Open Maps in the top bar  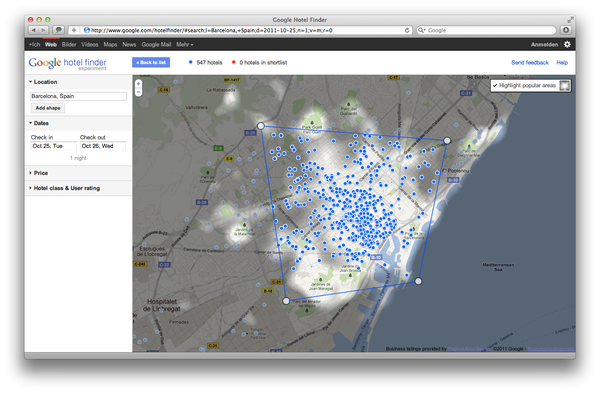click(110, 45)
